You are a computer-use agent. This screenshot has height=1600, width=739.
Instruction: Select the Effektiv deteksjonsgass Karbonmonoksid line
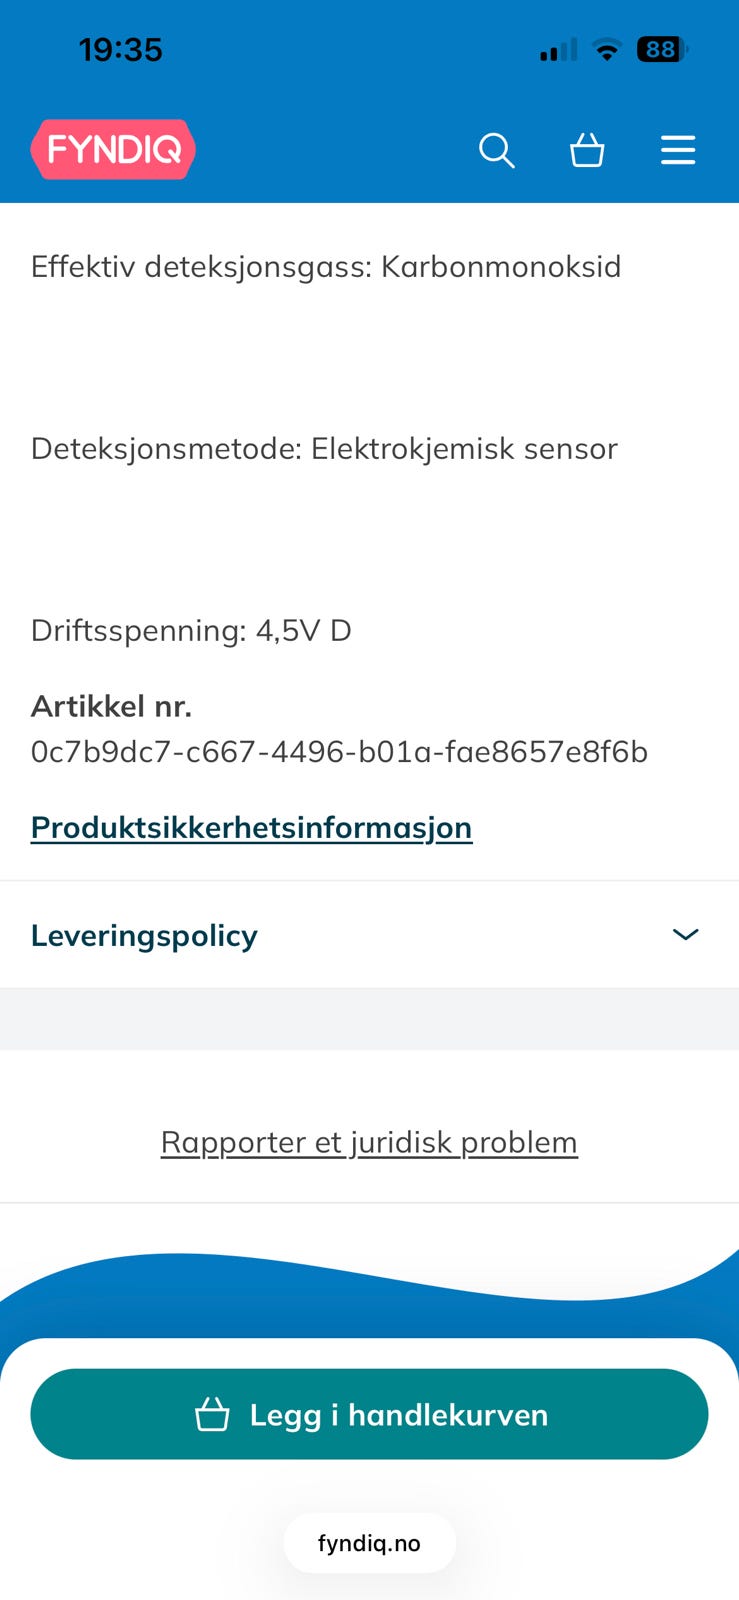click(x=326, y=266)
